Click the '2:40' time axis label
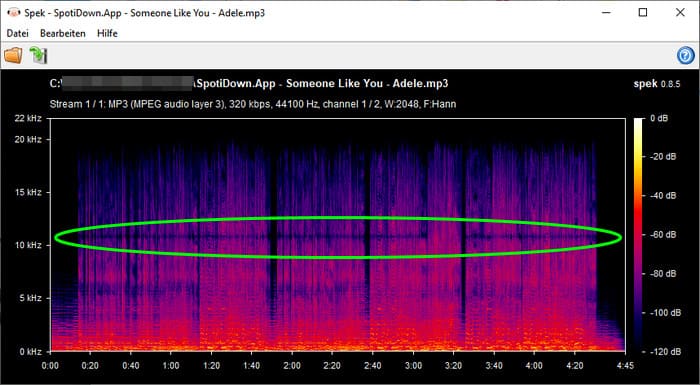This screenshot has height=385, width=700. pos(373,366)
